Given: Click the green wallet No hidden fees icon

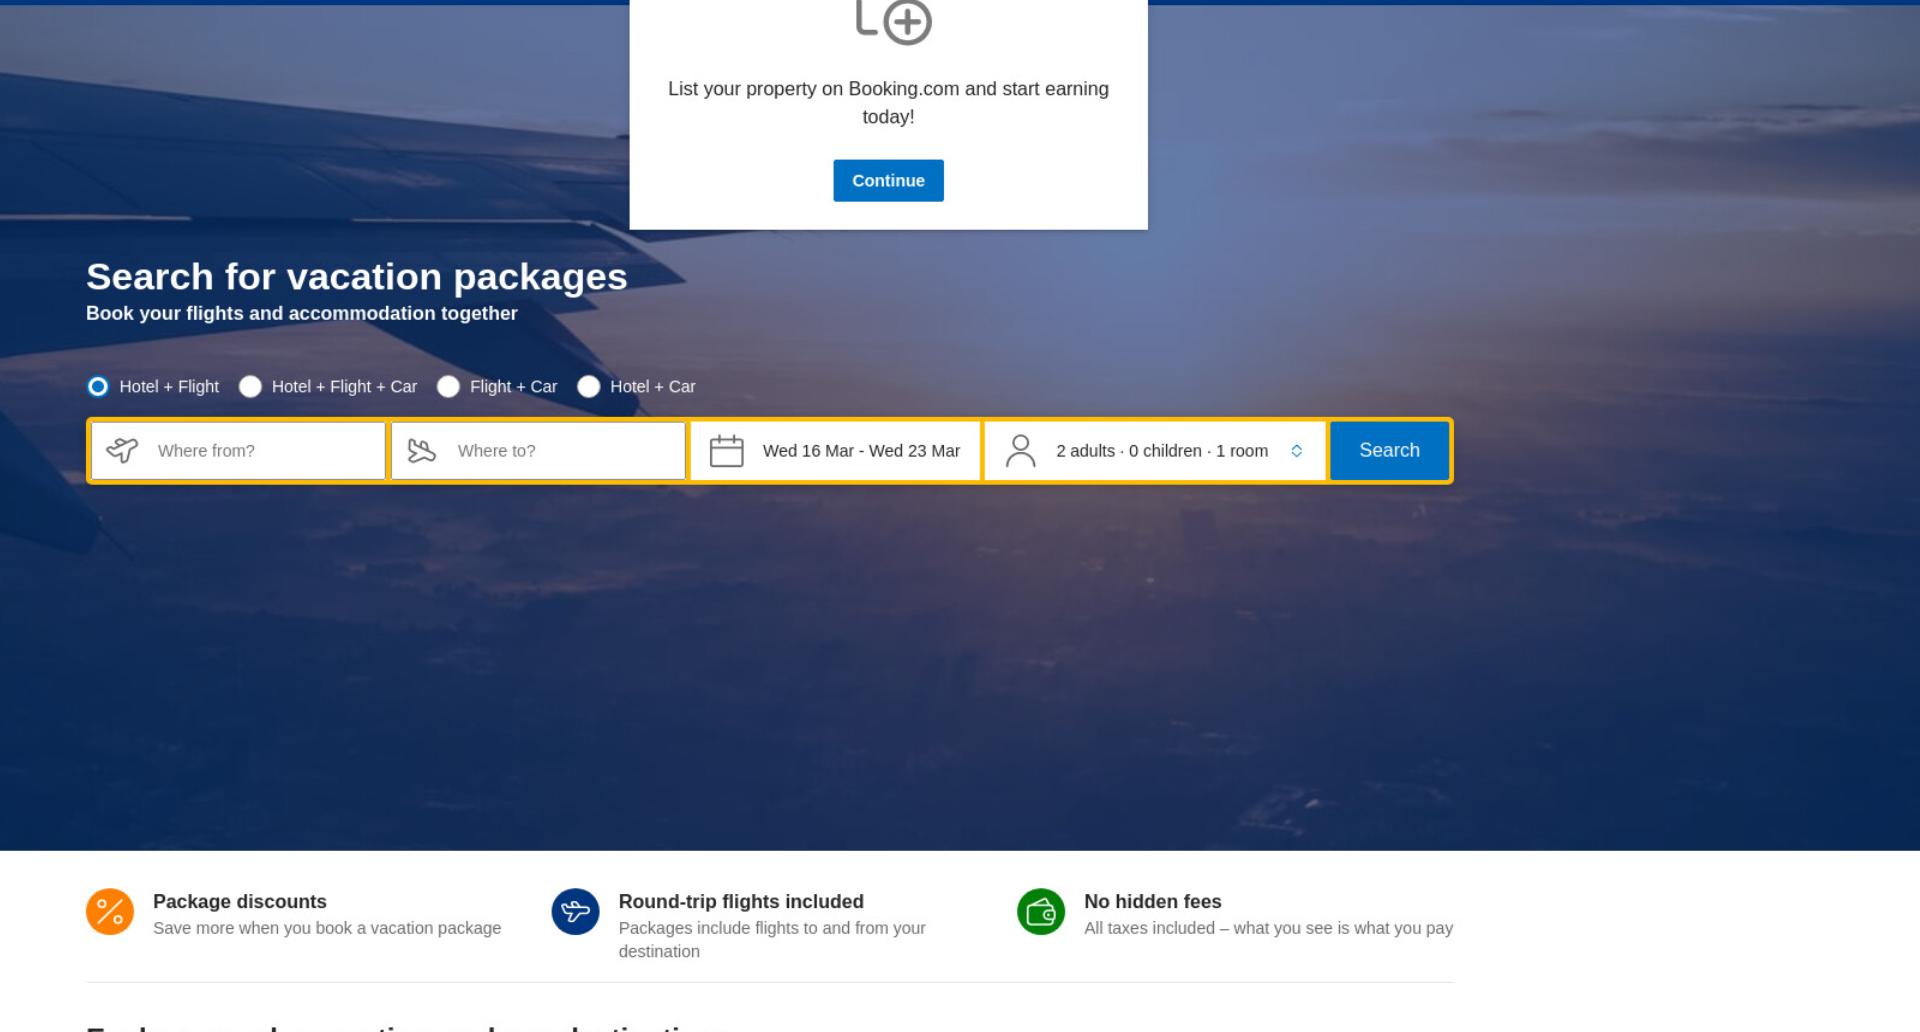Looking at the screenshot, I should coord(1041,912).
